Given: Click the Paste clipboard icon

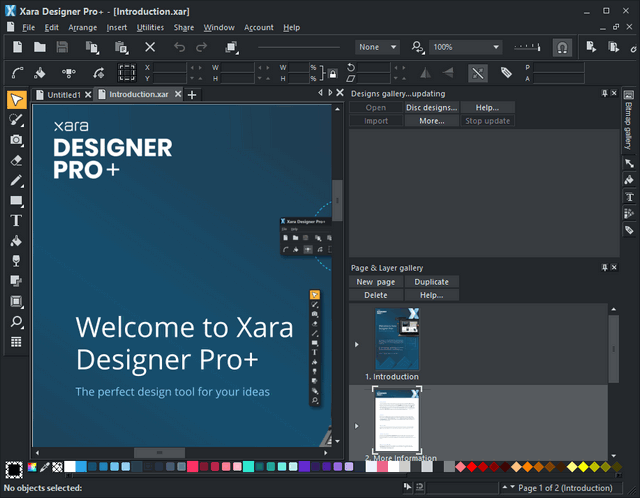Looking at the screenshot, I should pos(121,47).
